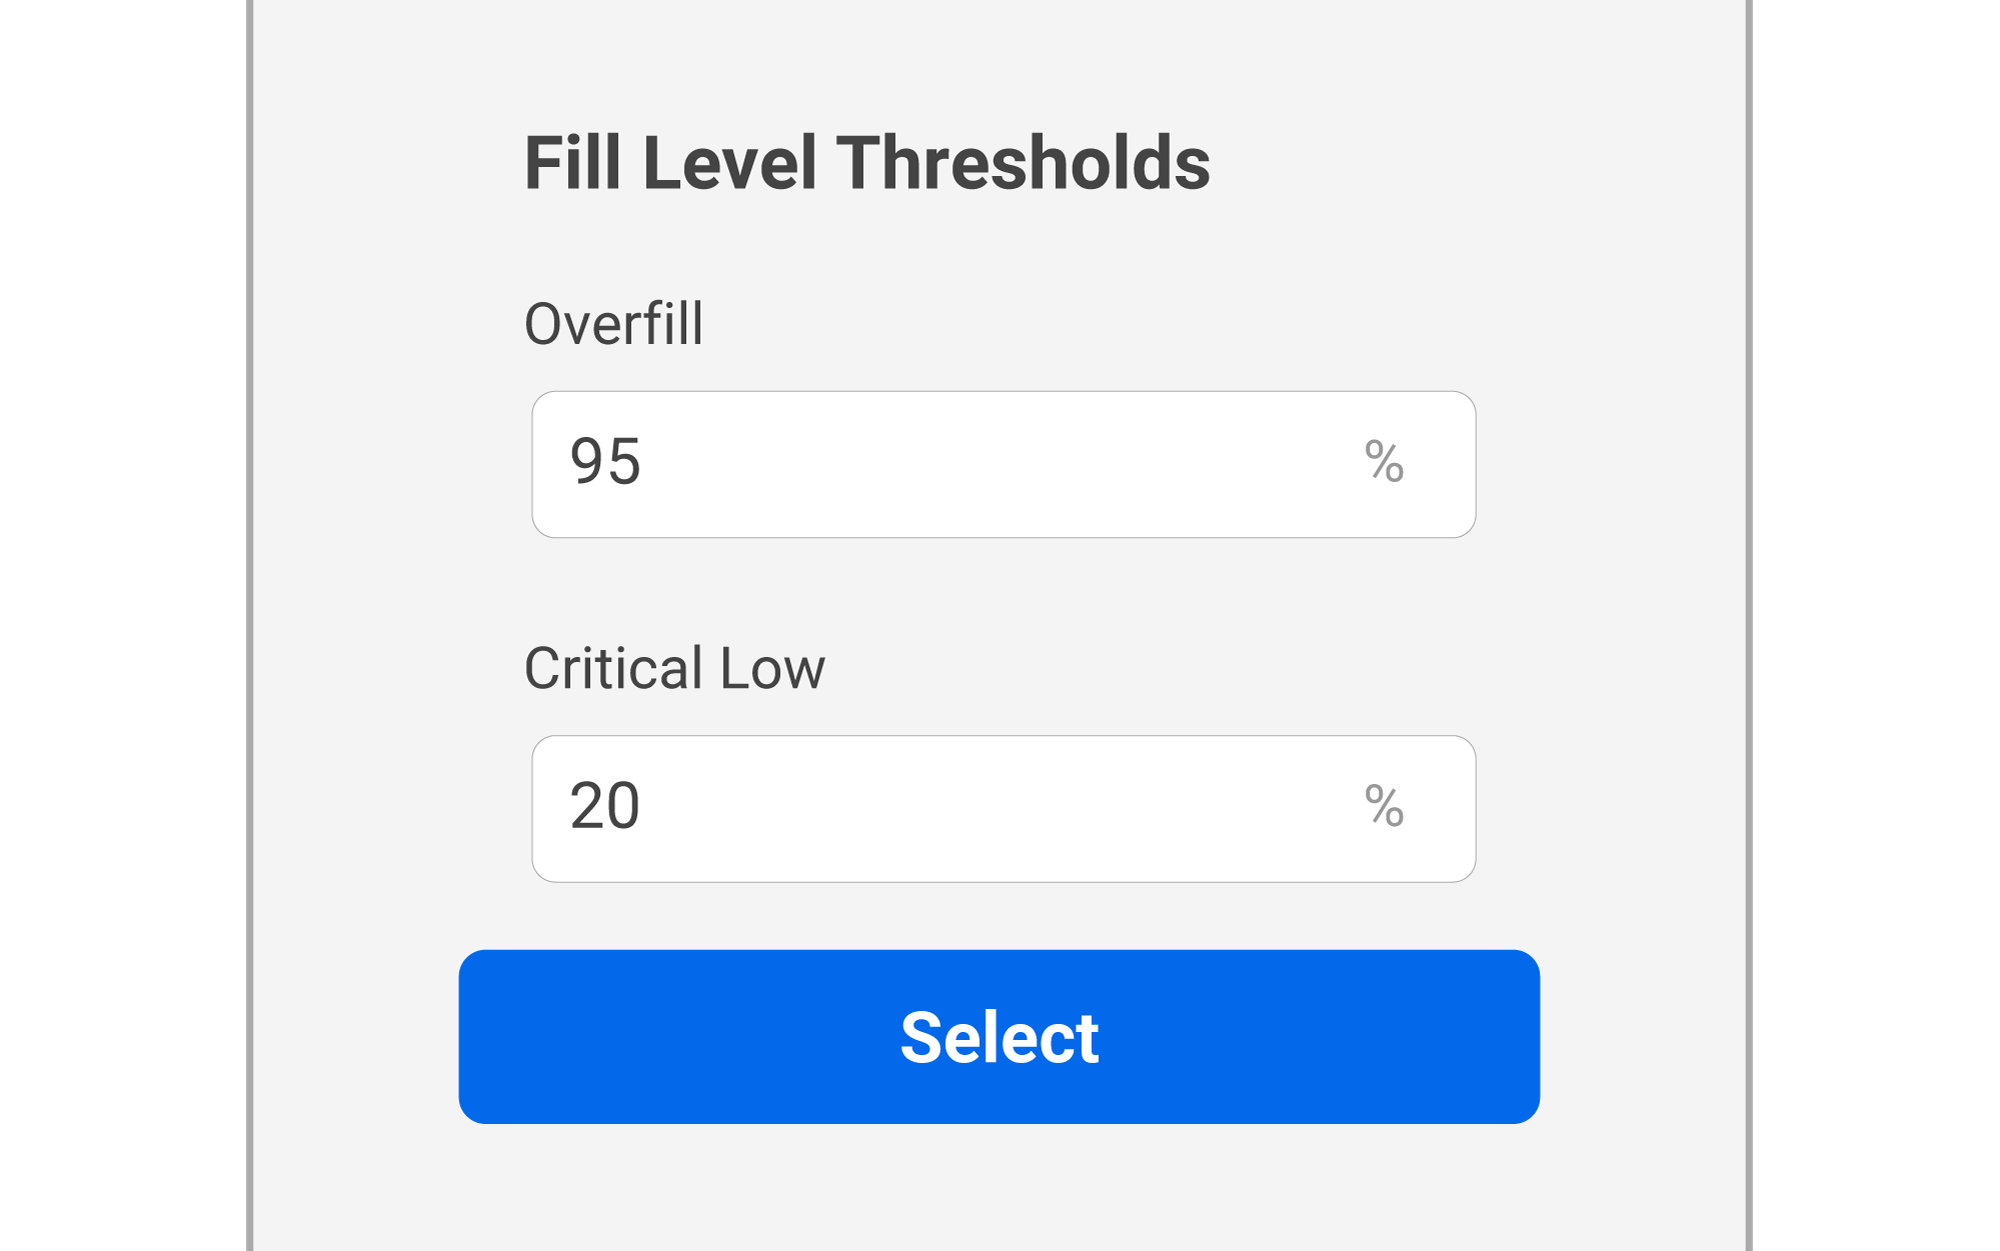Screen dimensions: 2000x1251
Task: Click the percent symbol in Overfill field
Action: (1384, 462)
